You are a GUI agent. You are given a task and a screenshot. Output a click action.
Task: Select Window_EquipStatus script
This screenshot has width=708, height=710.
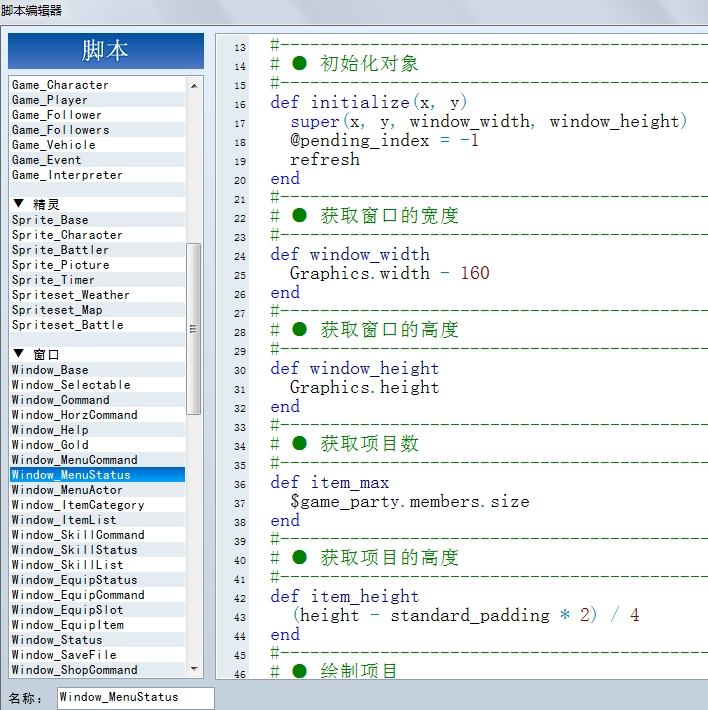coord(97,579)
